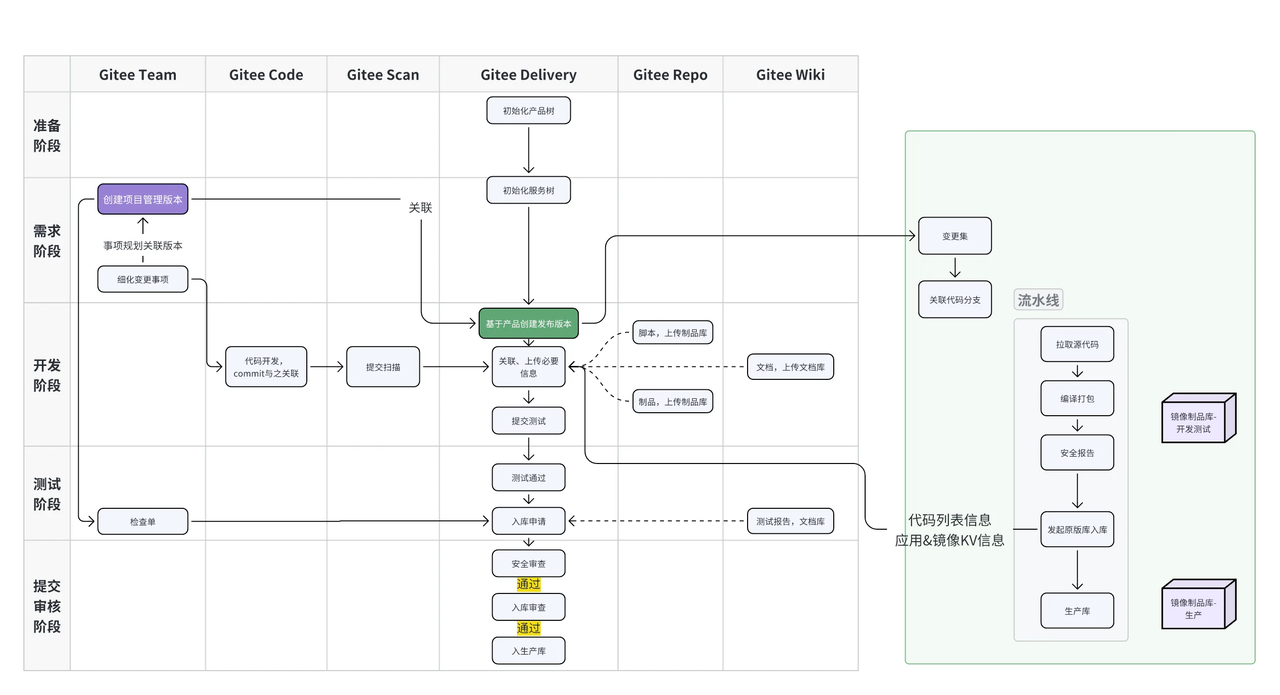
Task: Select the green 基于产品创建发布版本 node
Action: [x=528, y=323]
